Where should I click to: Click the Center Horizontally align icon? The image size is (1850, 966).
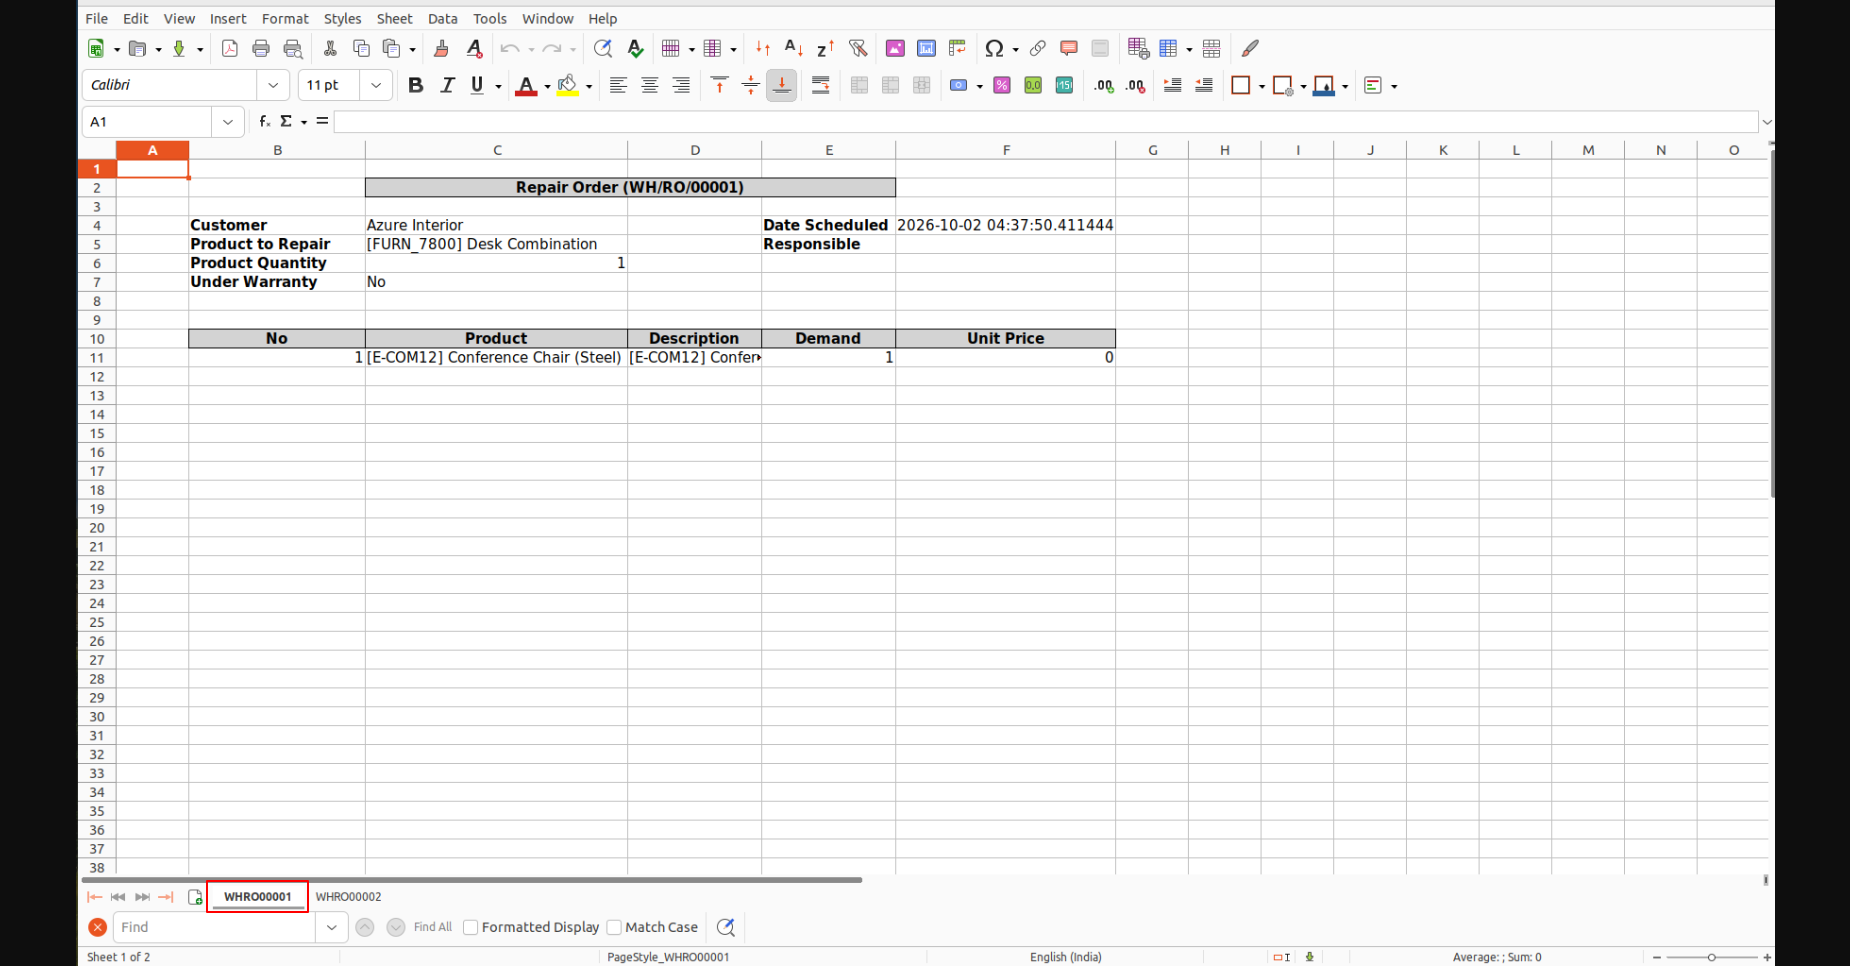pyautogui.click(x=649, y=85)
